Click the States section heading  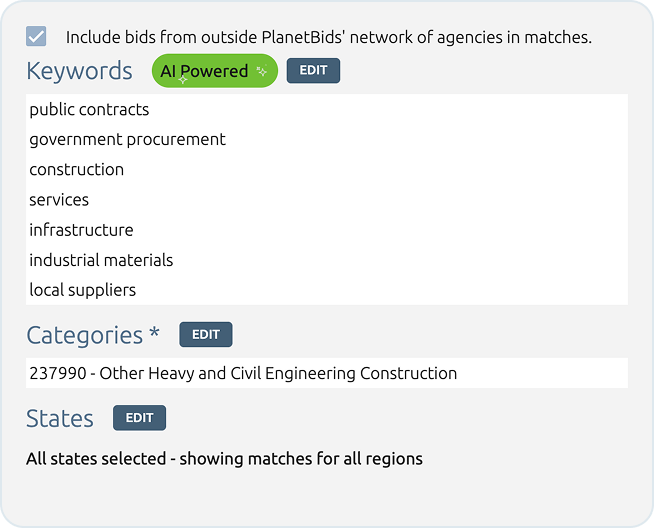[x=60, y=418]
